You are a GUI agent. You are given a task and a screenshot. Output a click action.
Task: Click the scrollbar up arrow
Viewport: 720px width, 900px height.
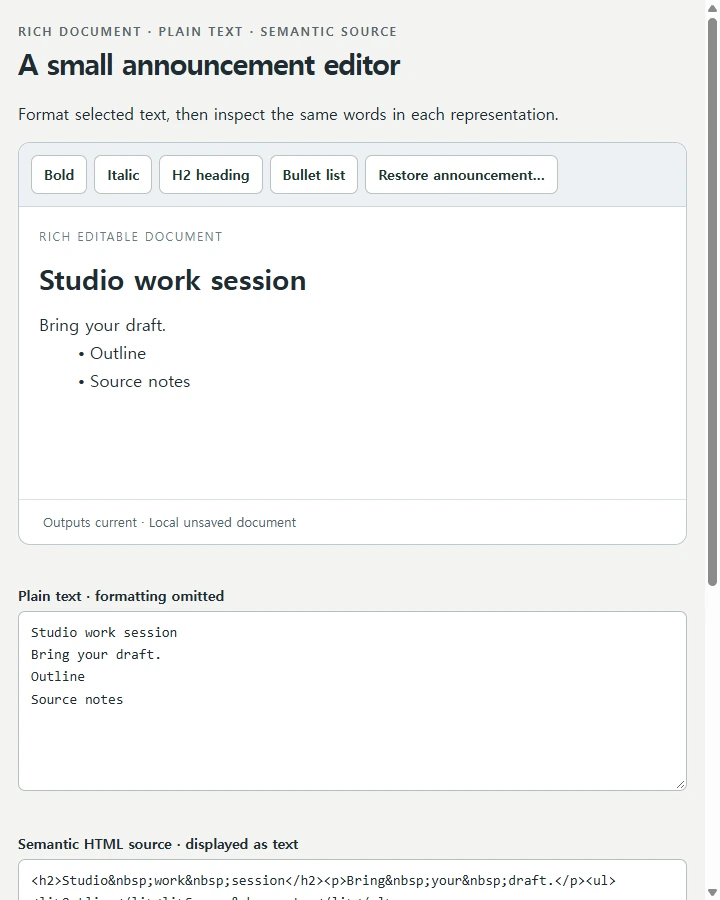click(x=712, y=8)
